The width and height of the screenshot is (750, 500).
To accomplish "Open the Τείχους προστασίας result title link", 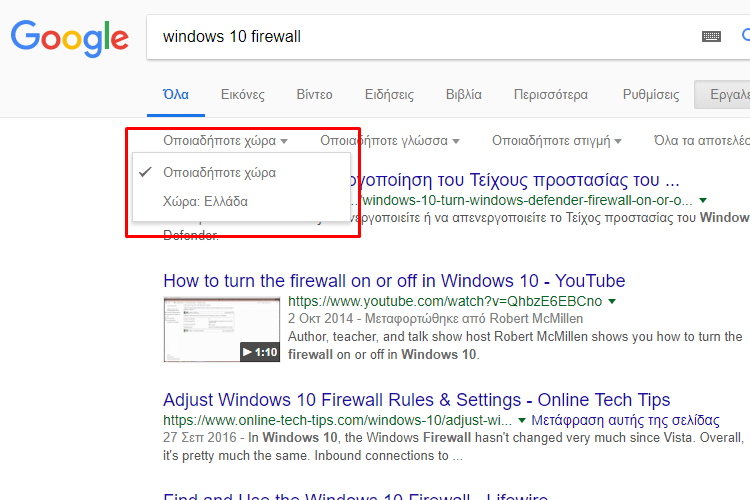I will tap(515, 180).
